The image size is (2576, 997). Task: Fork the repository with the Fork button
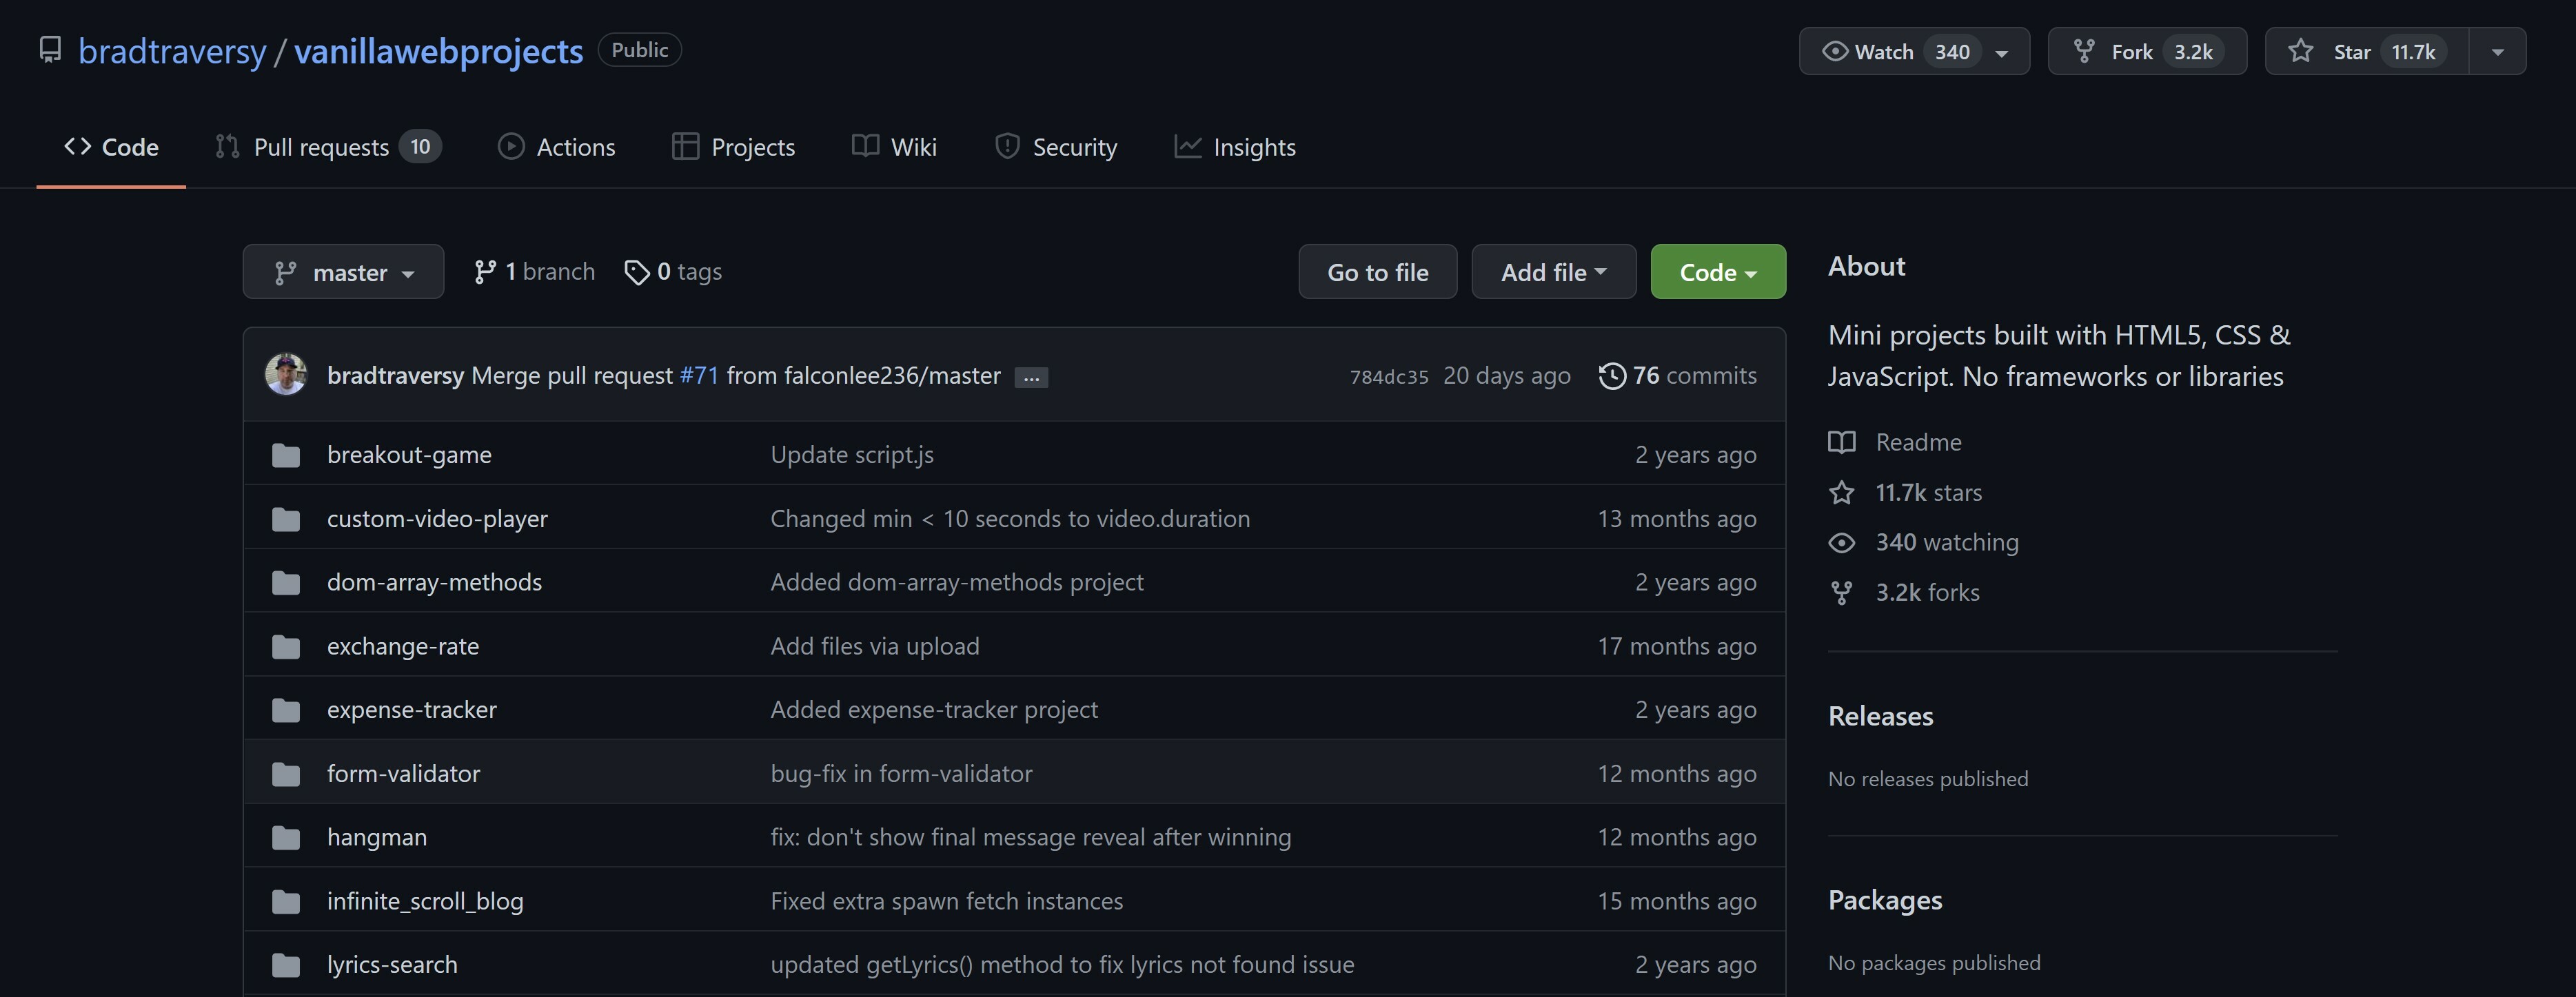[x=2147, y=51]
